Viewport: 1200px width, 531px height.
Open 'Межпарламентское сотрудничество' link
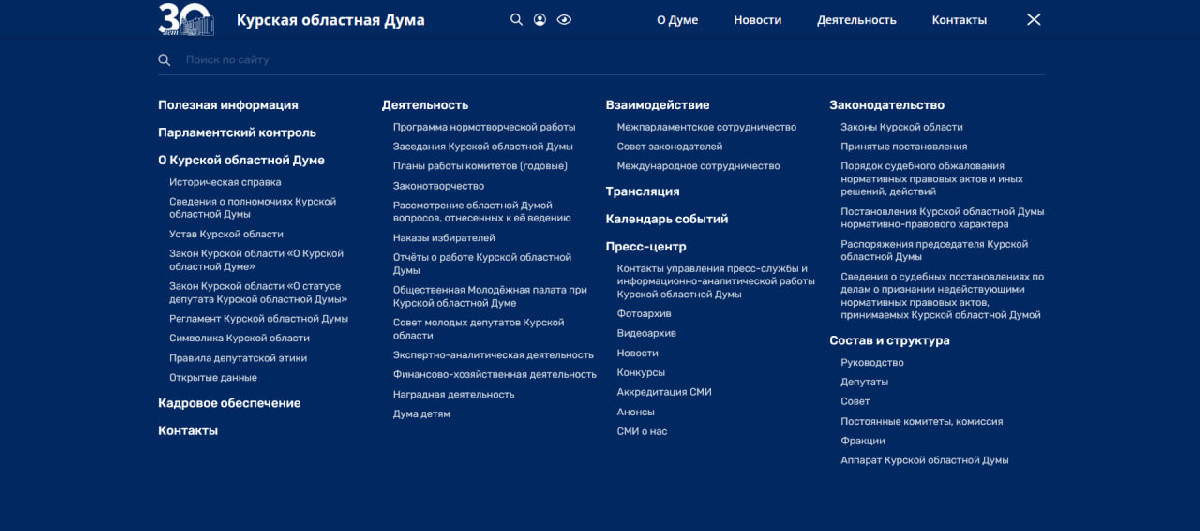coord(706,127)
